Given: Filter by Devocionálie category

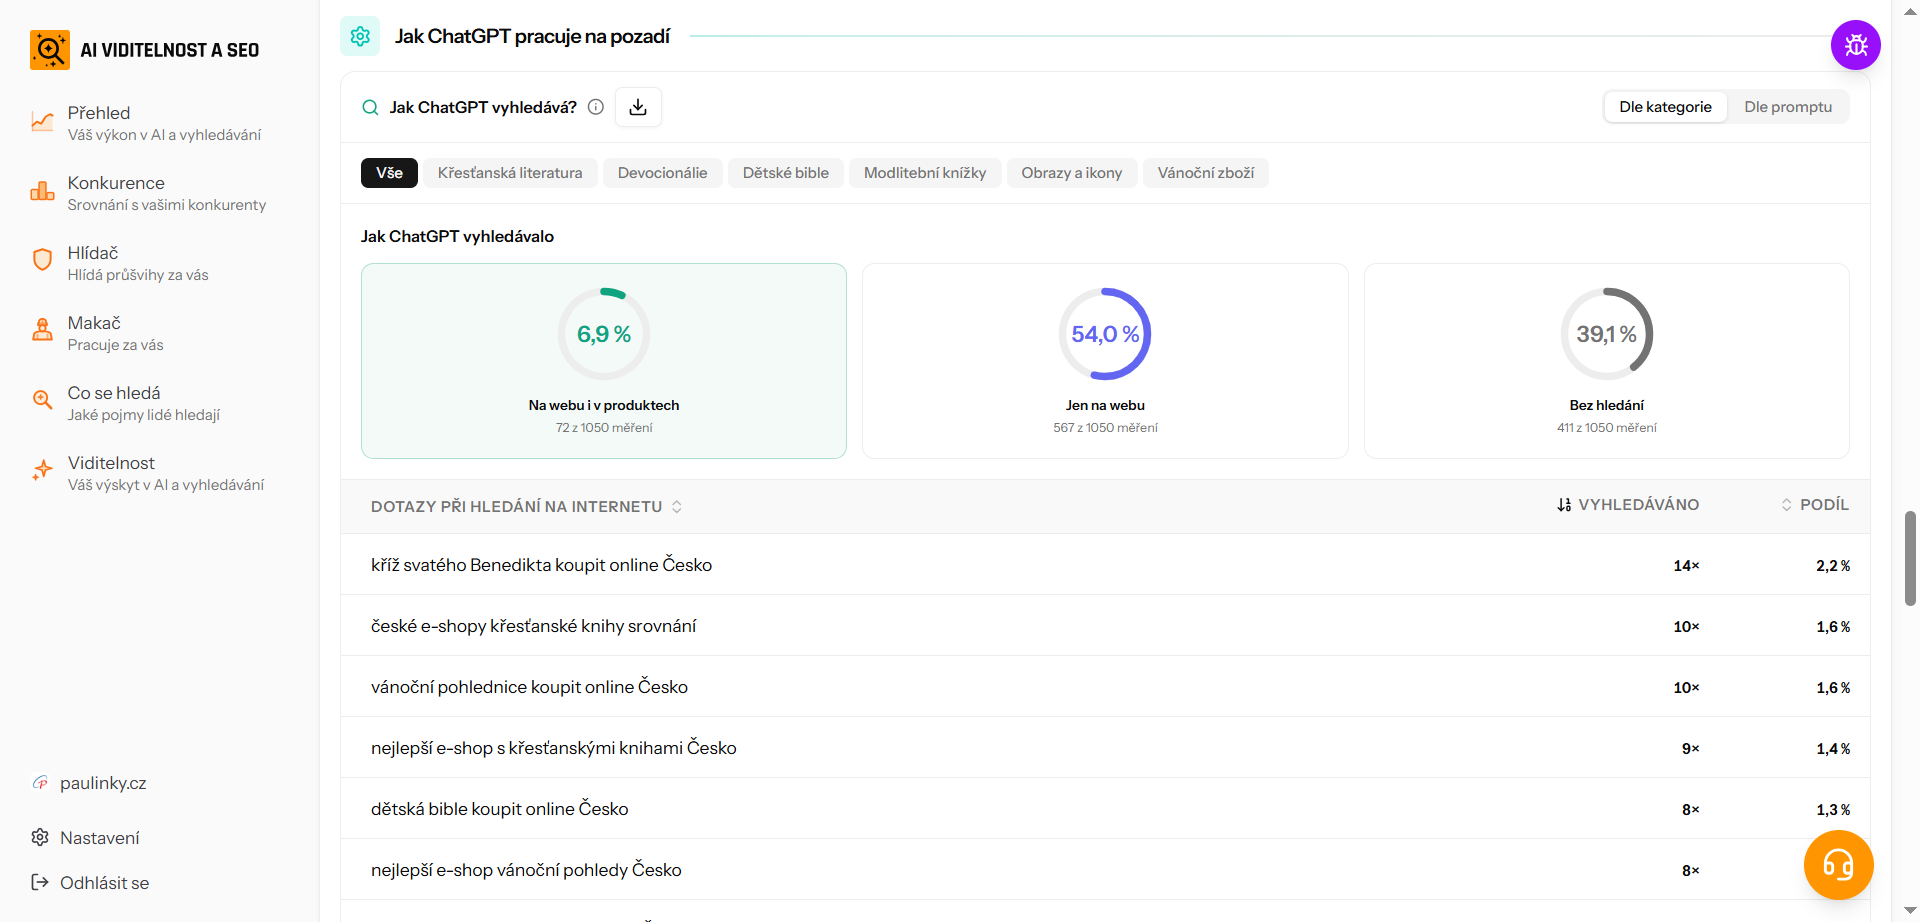Looking at the screenshot, I should pyautogui.click(x=662, y=173).
